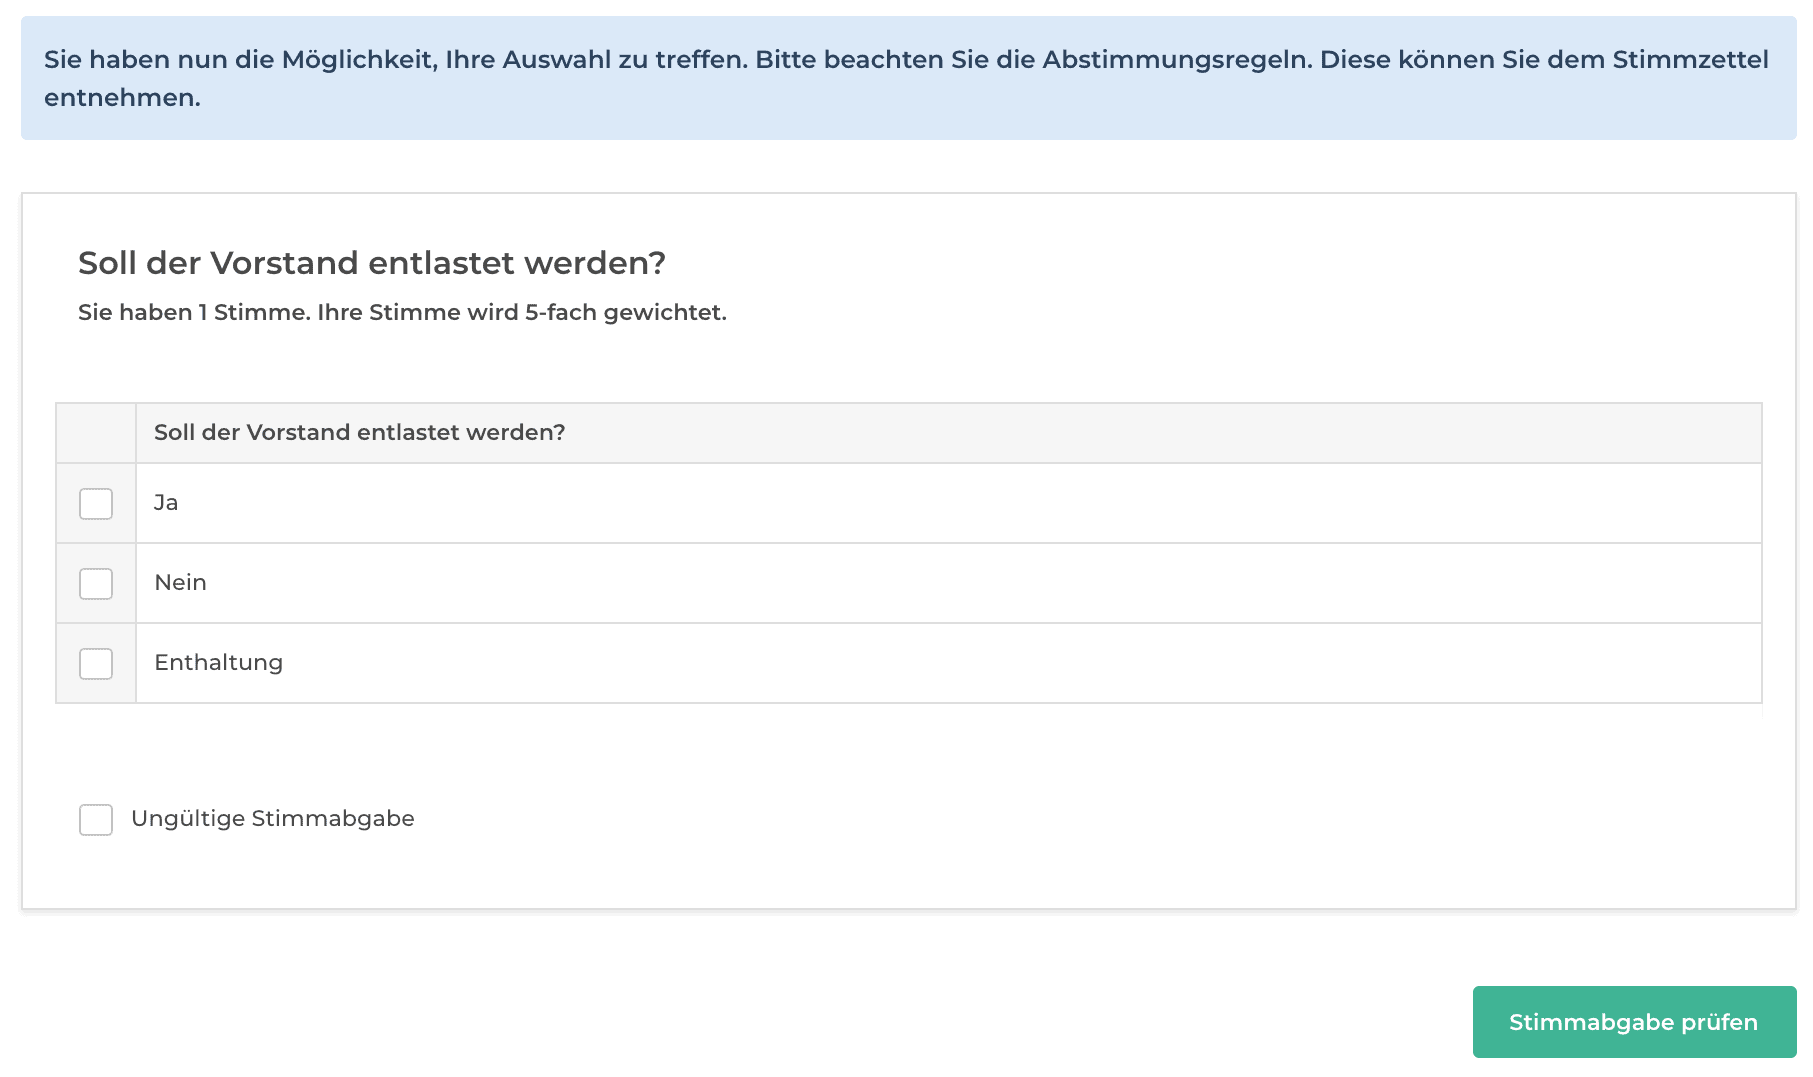The height and width of the screenshot is (1077, 1813).
Task: Click the "Nein" option label text
Action: pos(180,583)
